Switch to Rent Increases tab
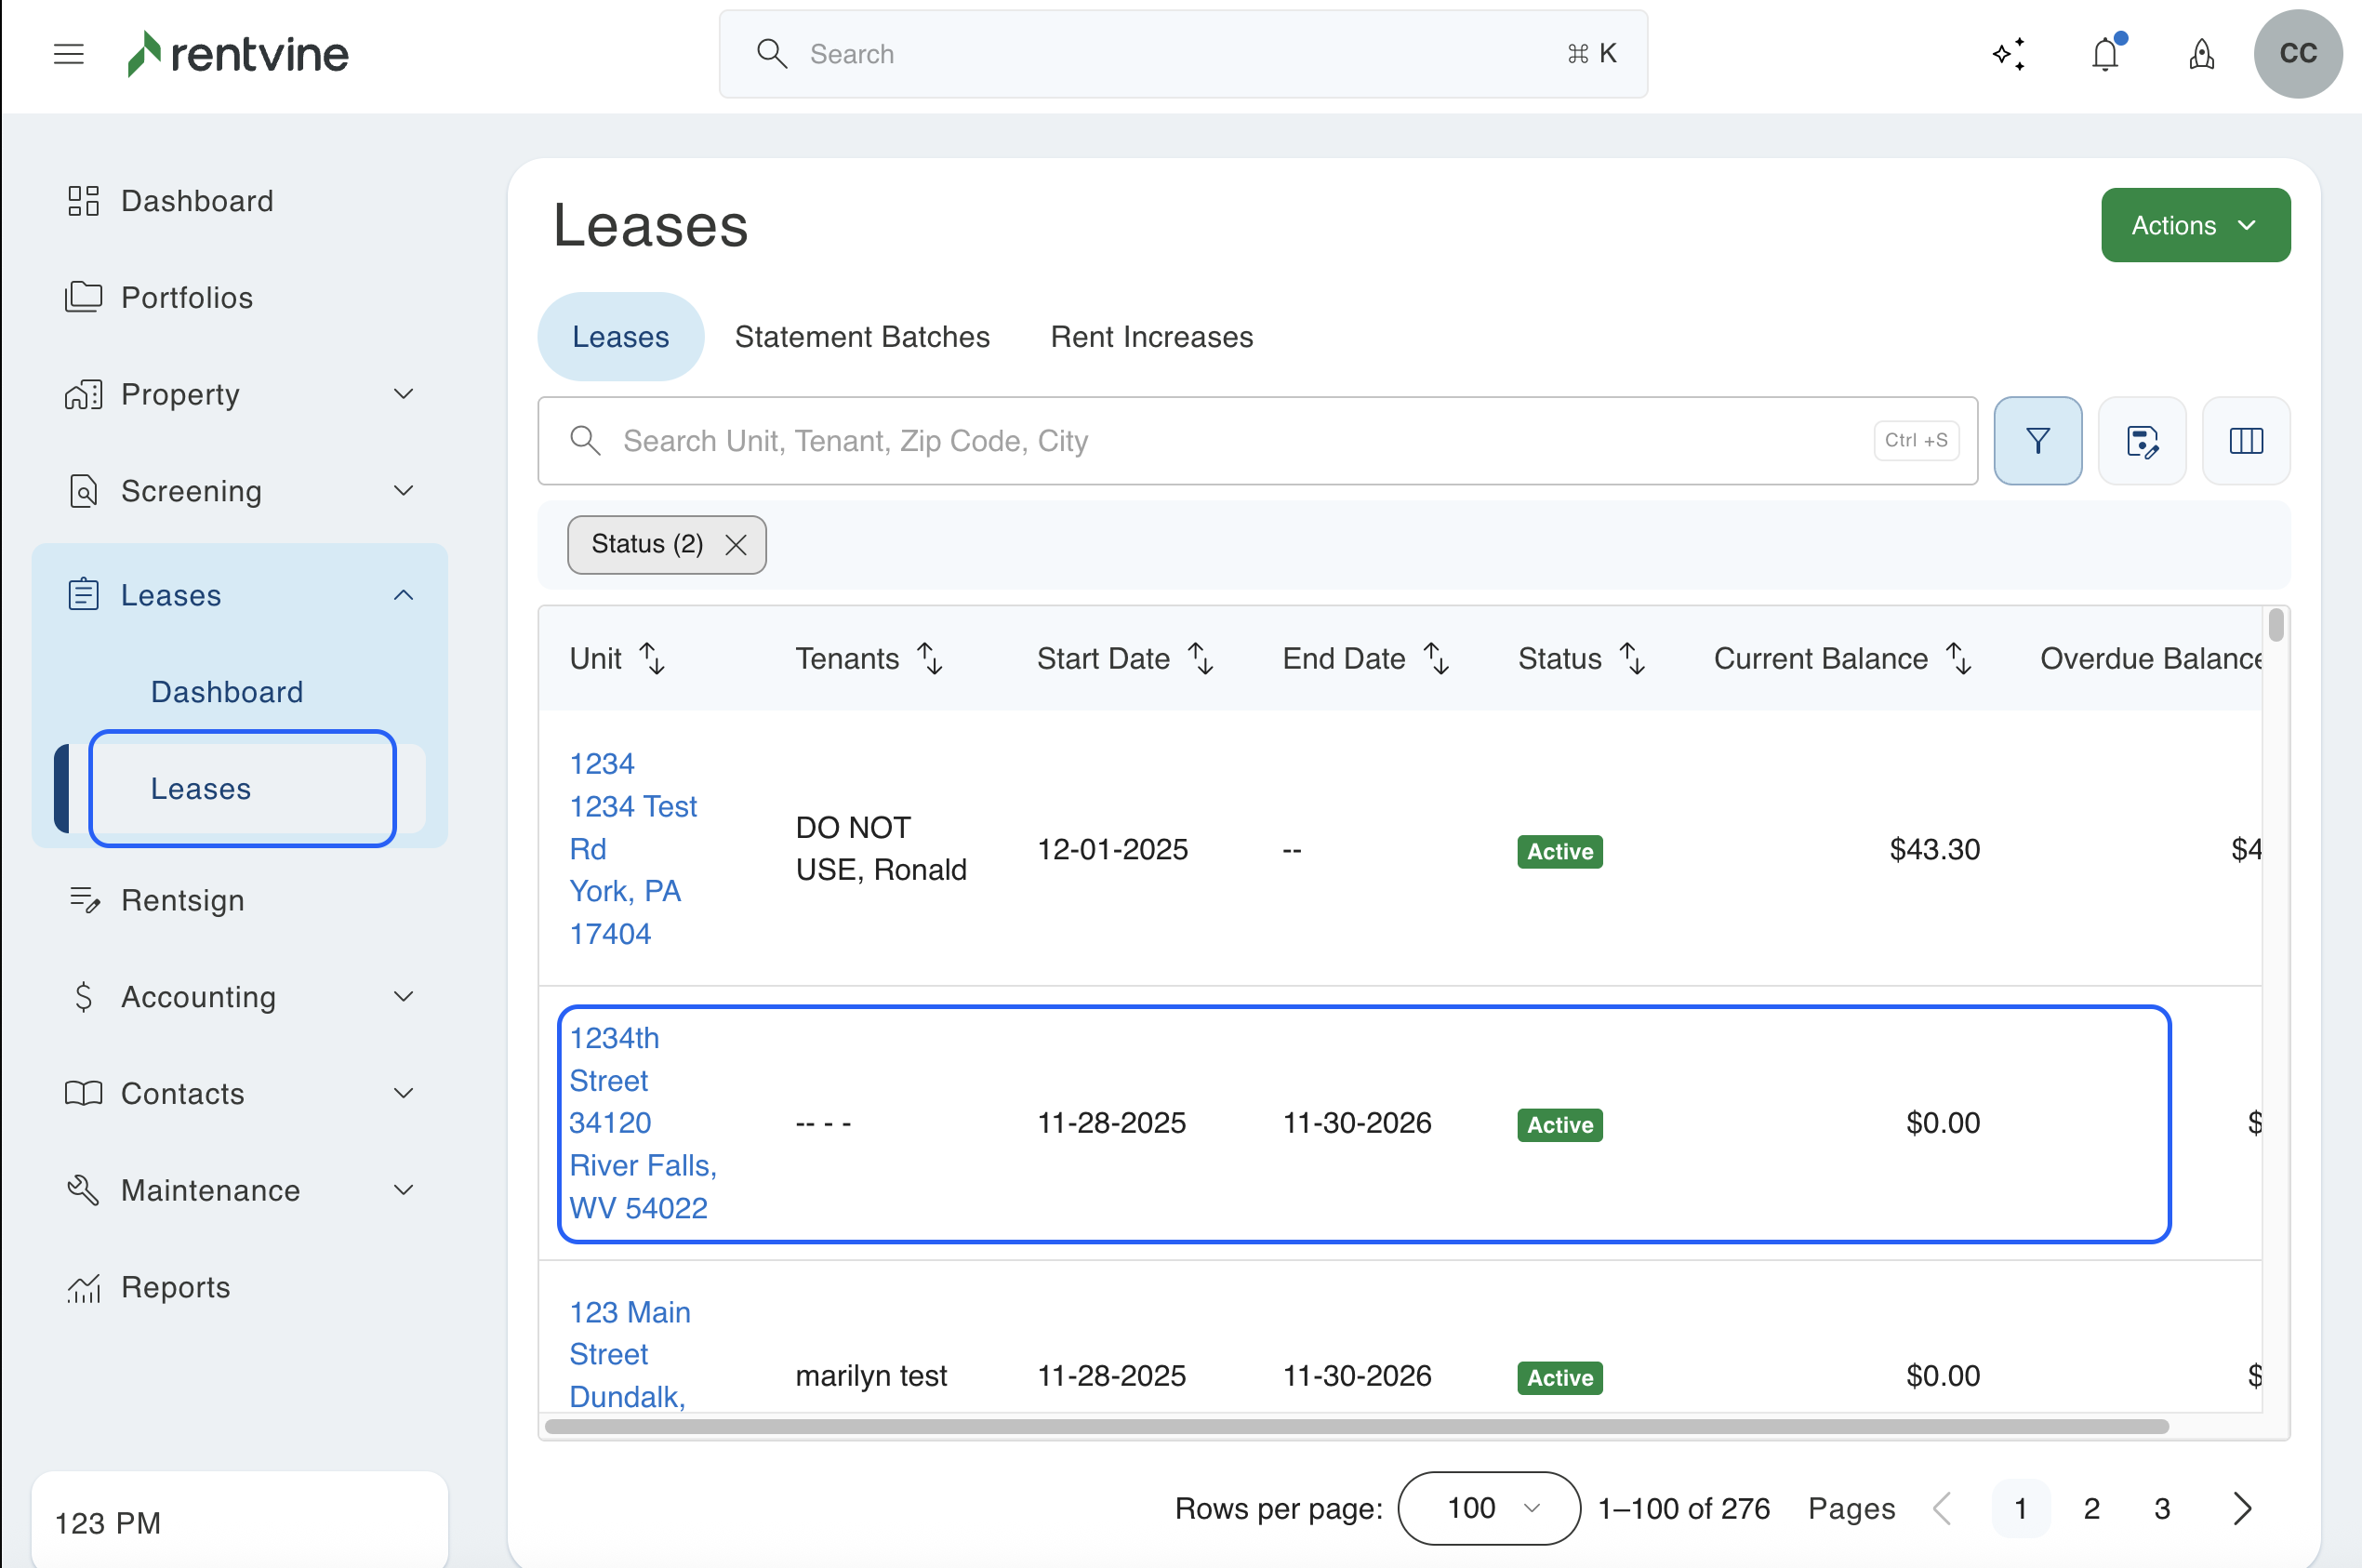 [1151, 337]
